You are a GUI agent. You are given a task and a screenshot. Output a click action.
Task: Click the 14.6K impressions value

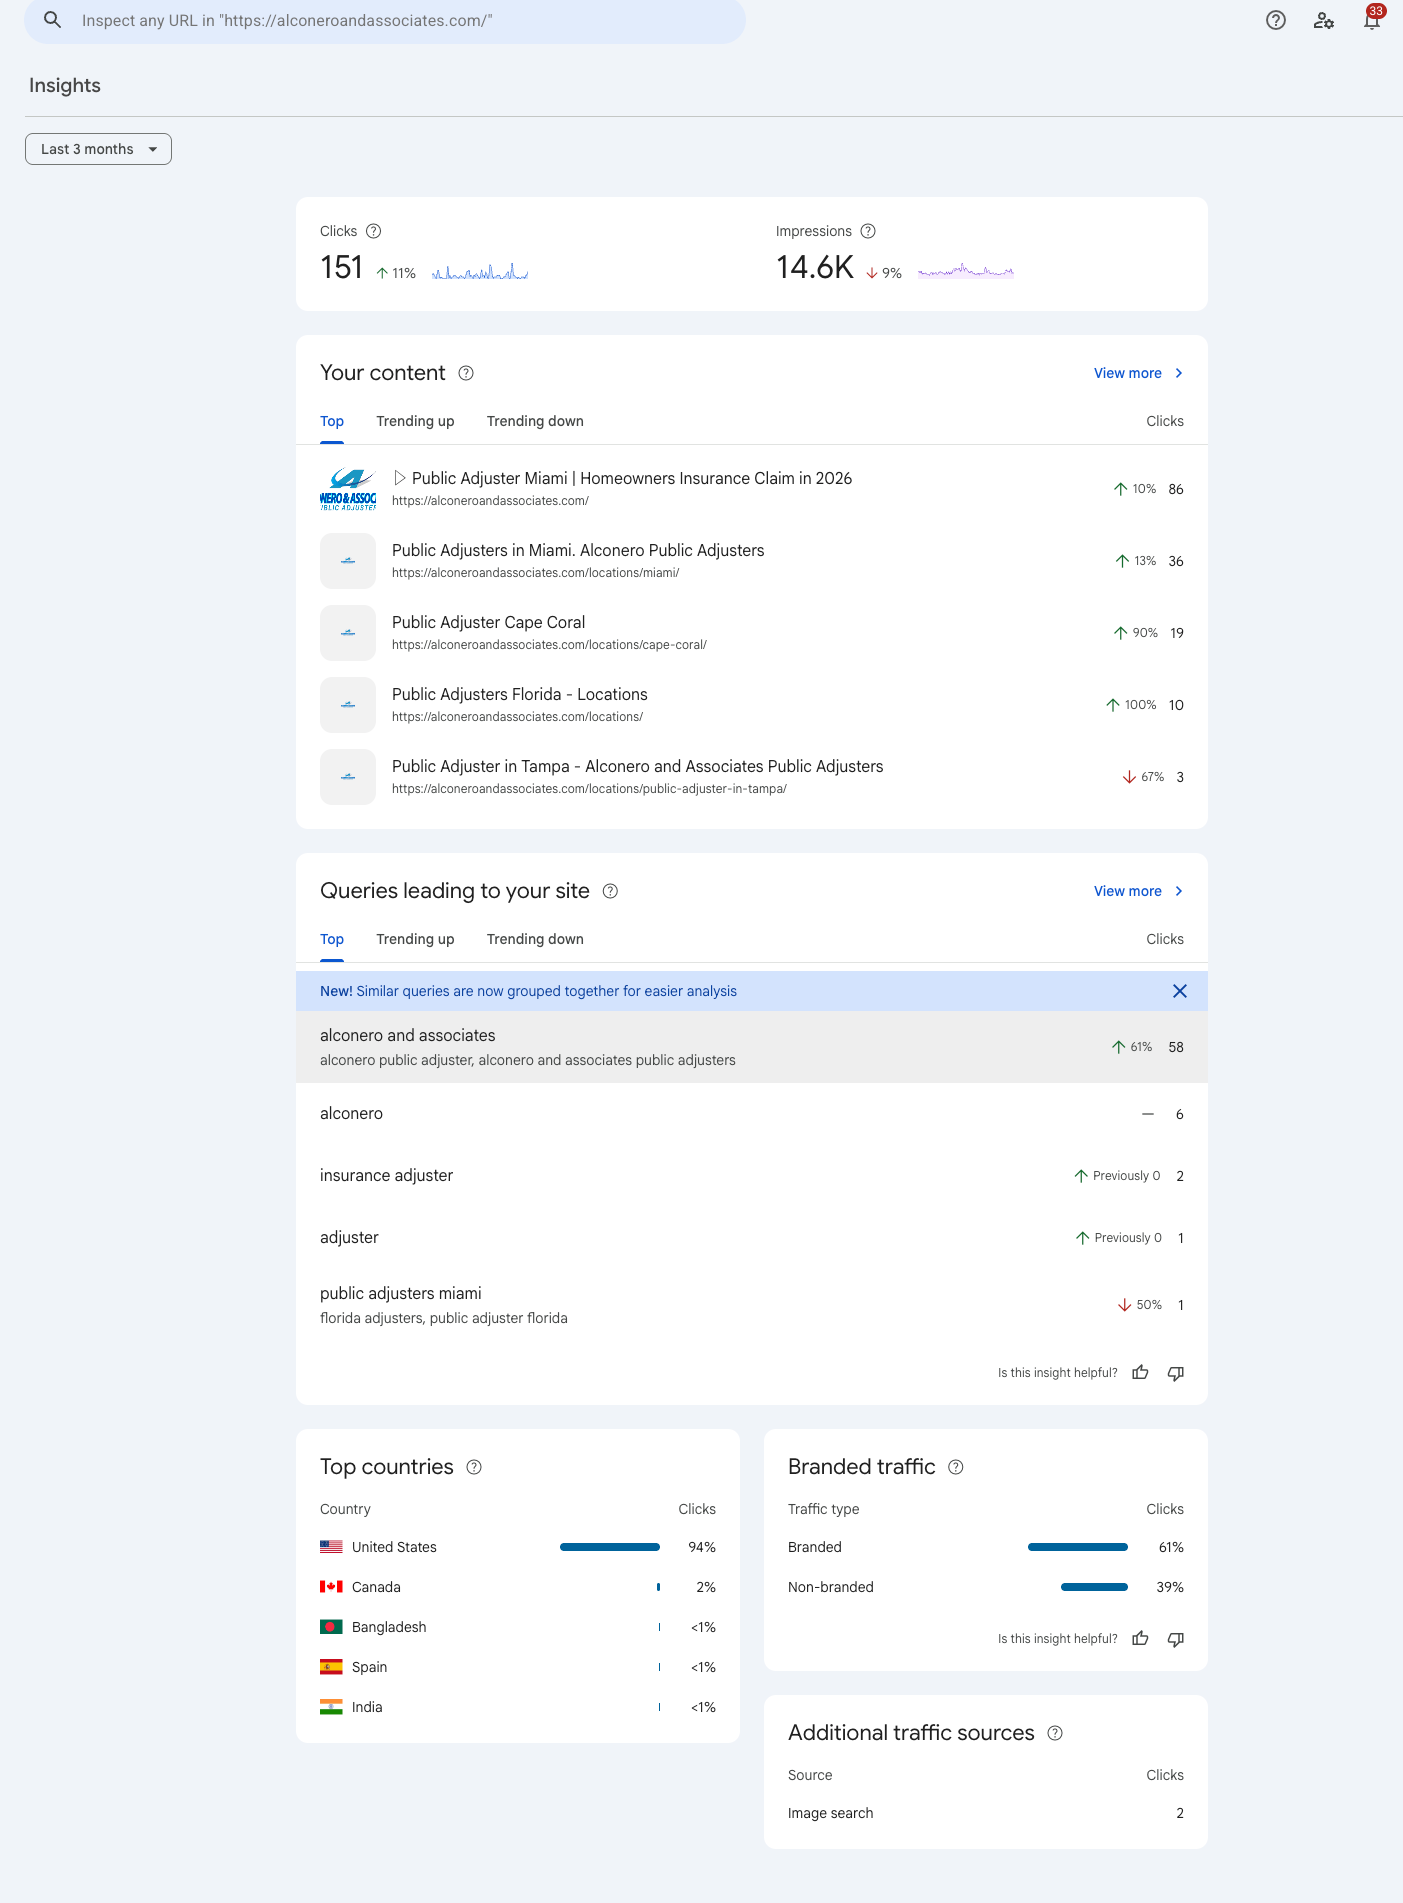[x=815, y=268]
